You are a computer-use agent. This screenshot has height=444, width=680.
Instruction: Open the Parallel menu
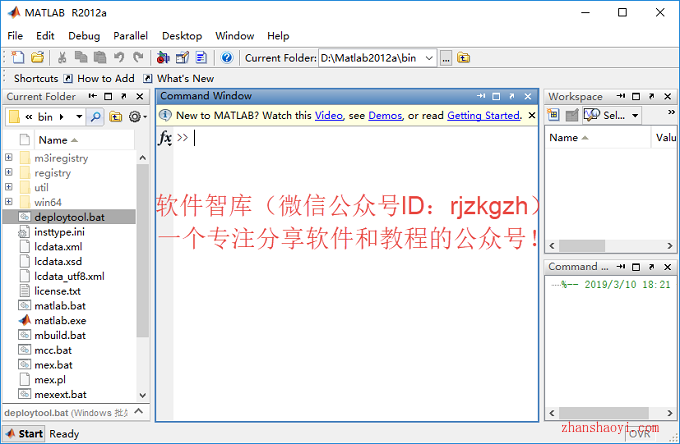tap(131, 36)
